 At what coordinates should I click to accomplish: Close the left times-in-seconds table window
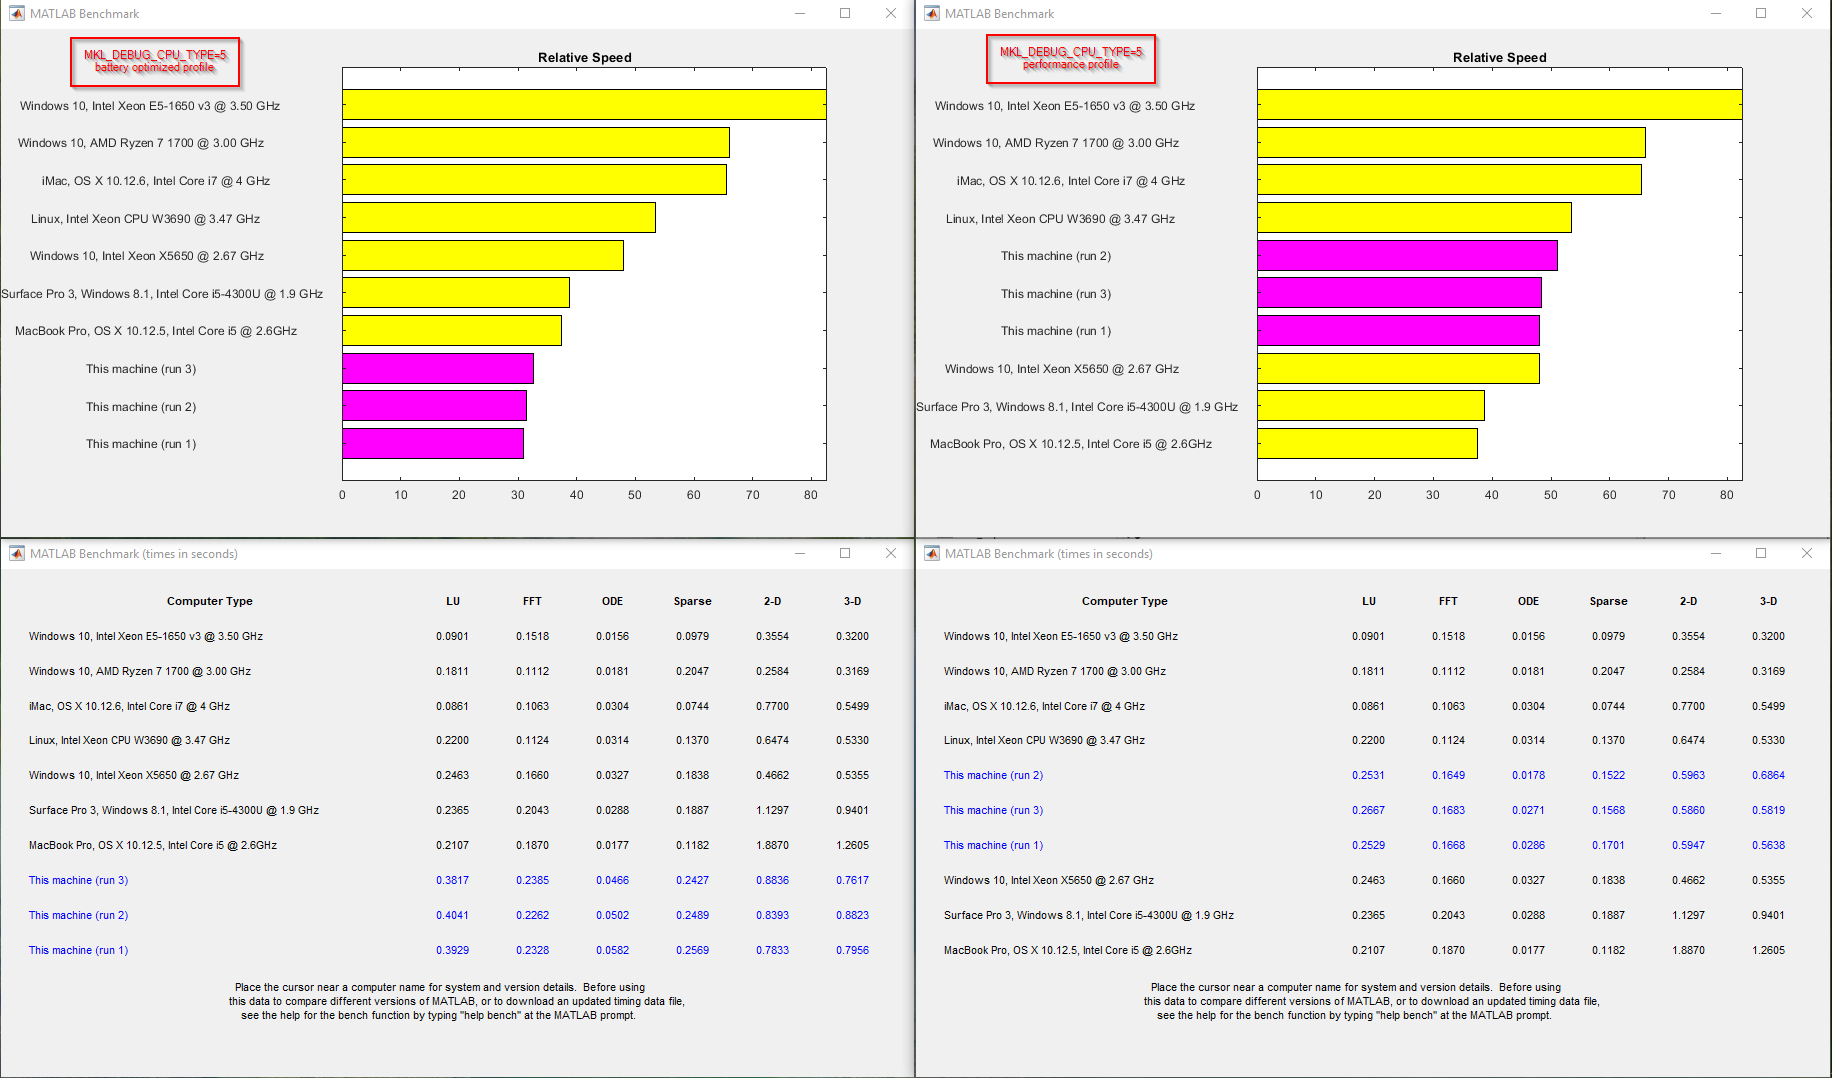(891, 554)
